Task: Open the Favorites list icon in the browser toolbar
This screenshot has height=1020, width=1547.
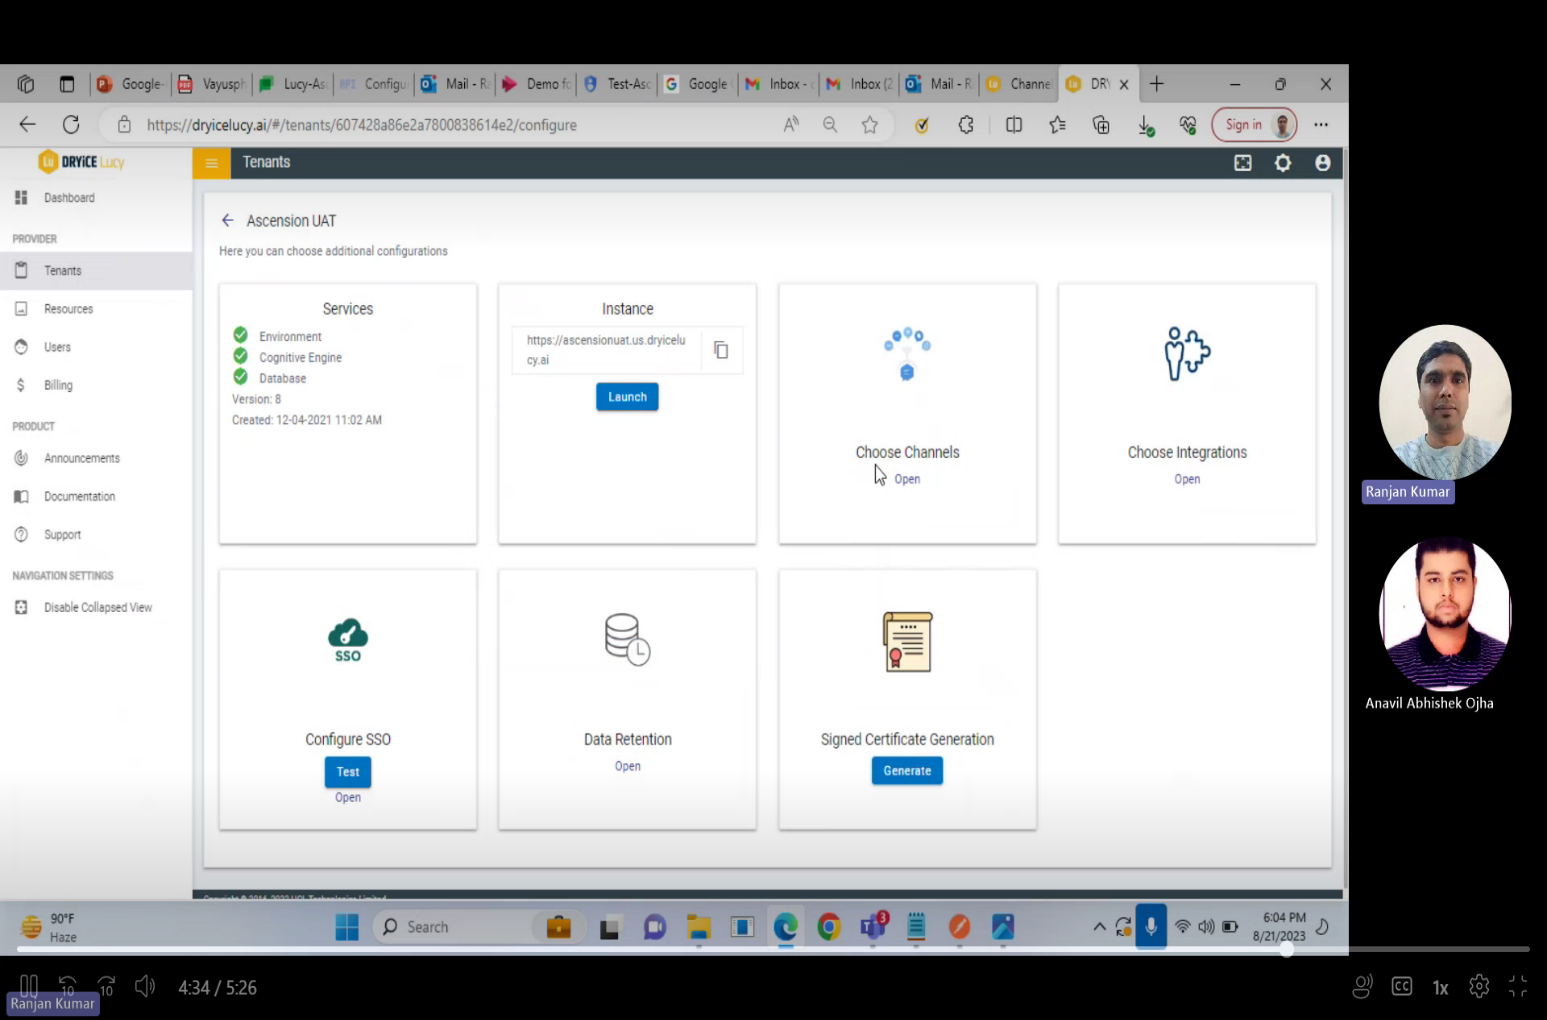Action: 1057,125
